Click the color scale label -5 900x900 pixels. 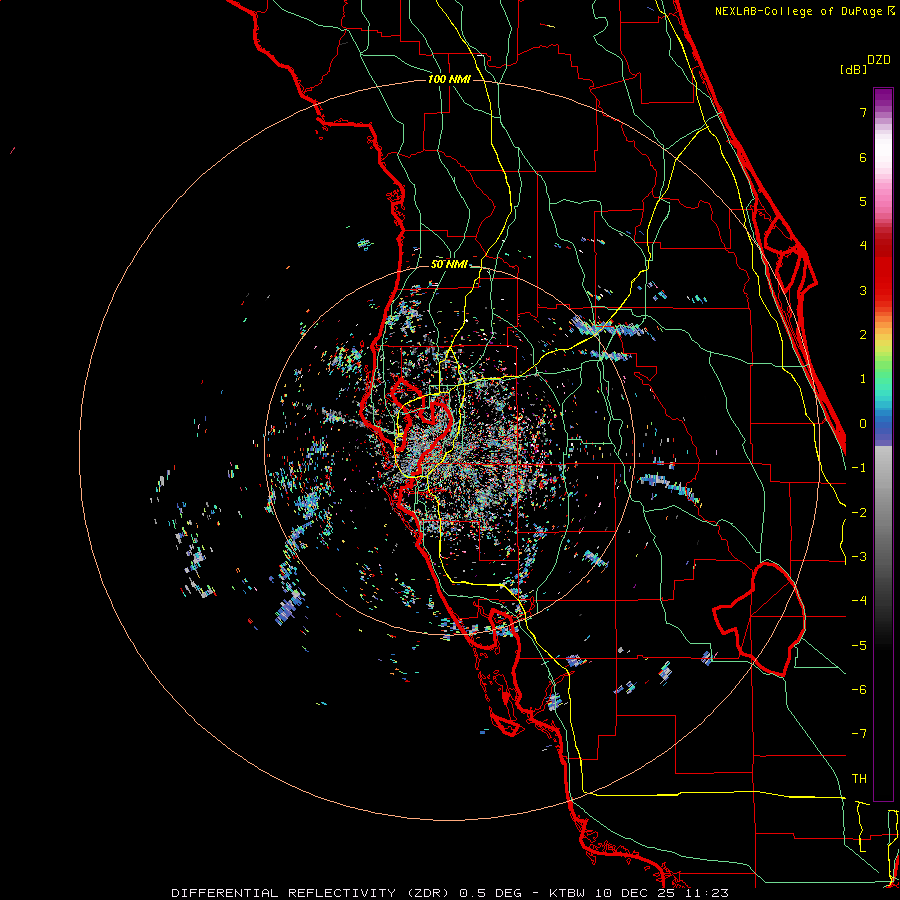[859, 646]
